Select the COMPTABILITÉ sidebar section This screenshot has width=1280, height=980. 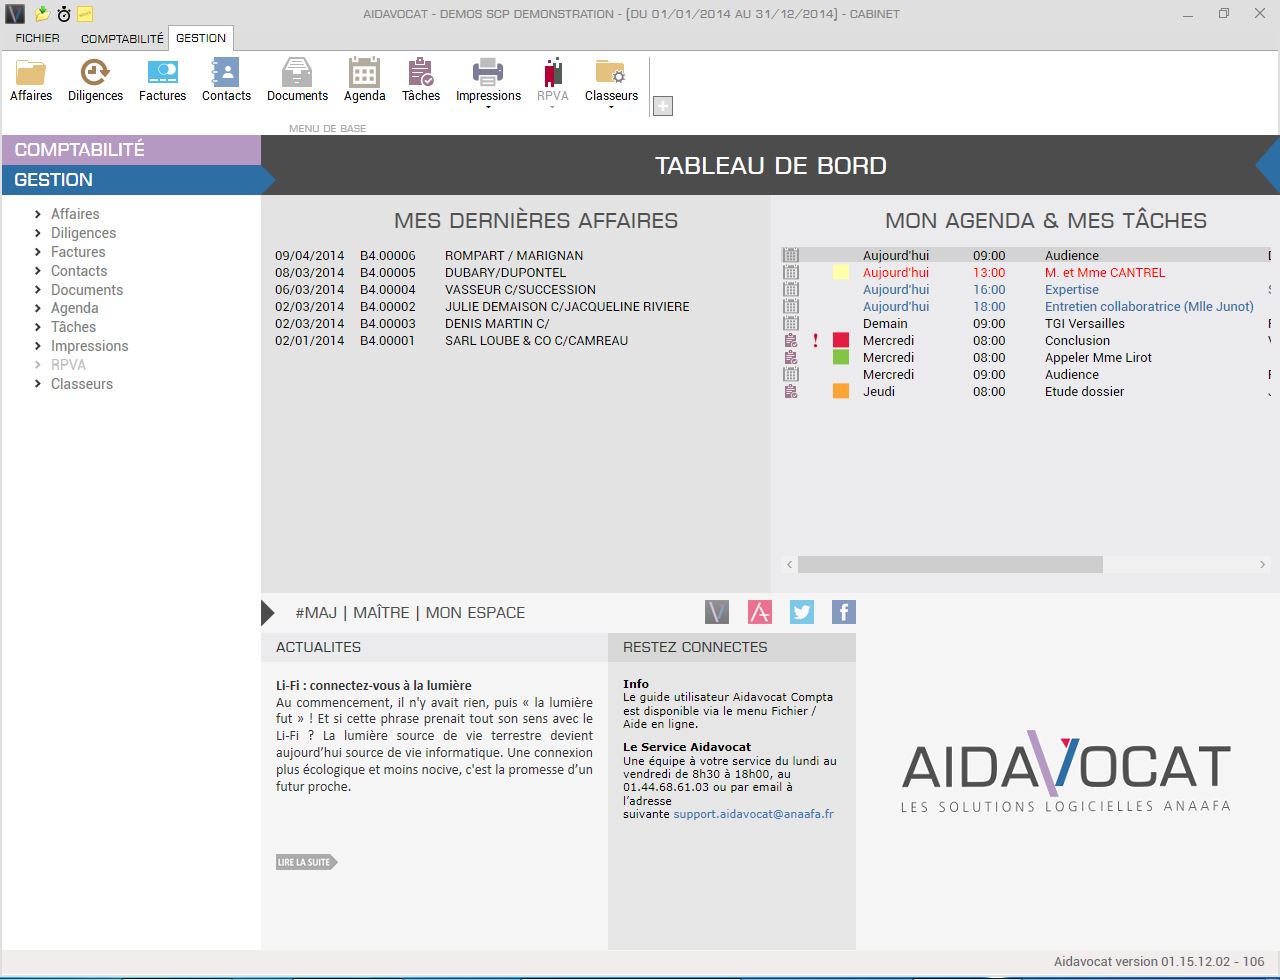point(131,149)
